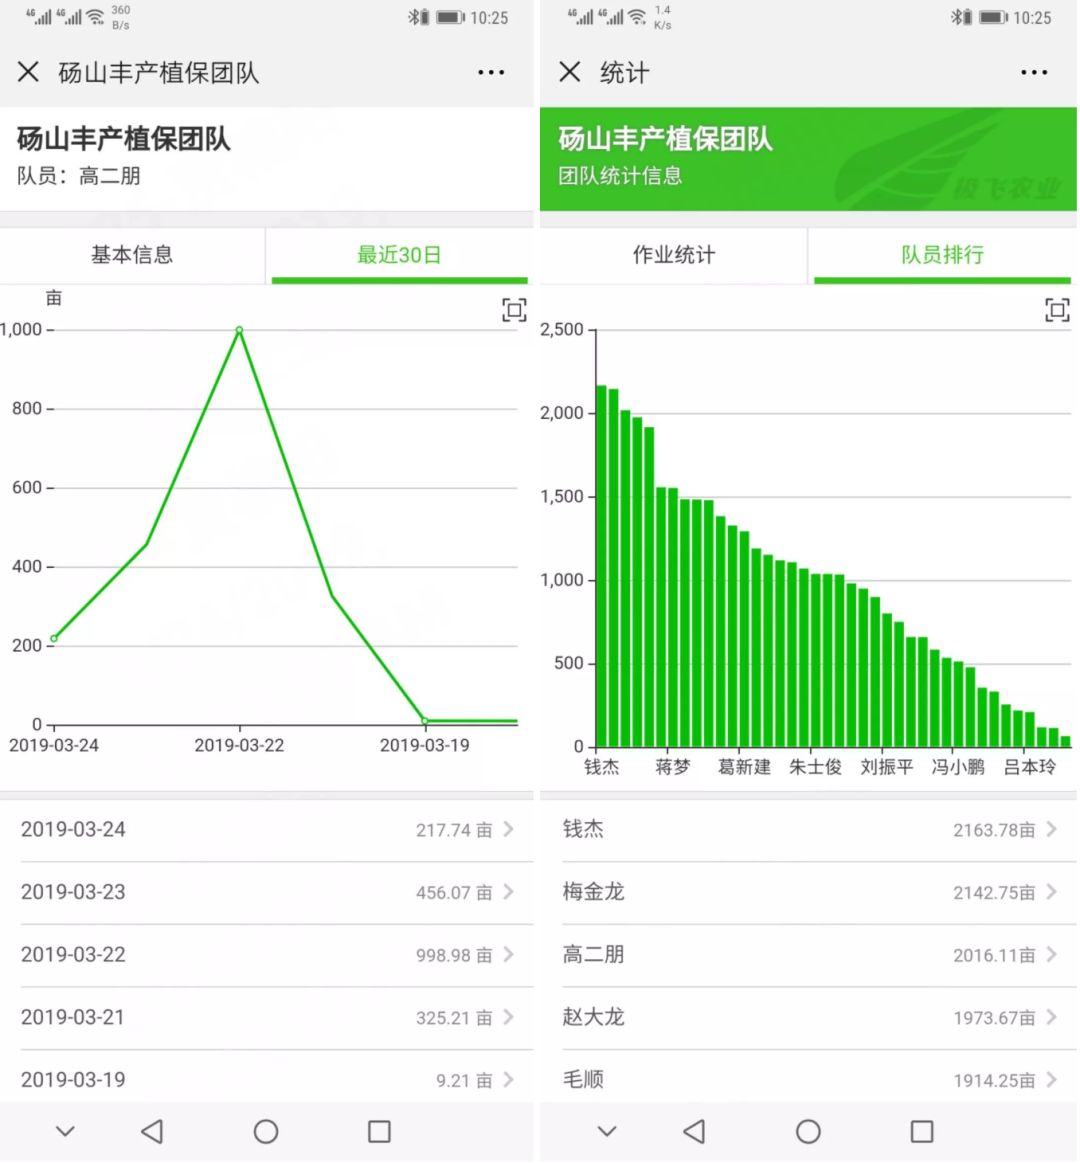Open more options in 统计 header
1080x1163 pixels.
(x=1034, y=73)
